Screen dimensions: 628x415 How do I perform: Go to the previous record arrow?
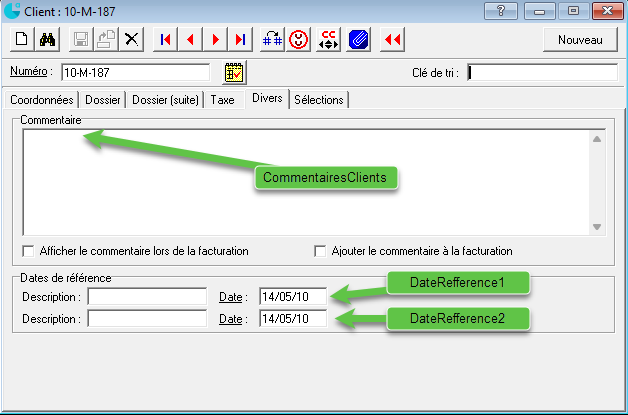click(x=190, y=39)
